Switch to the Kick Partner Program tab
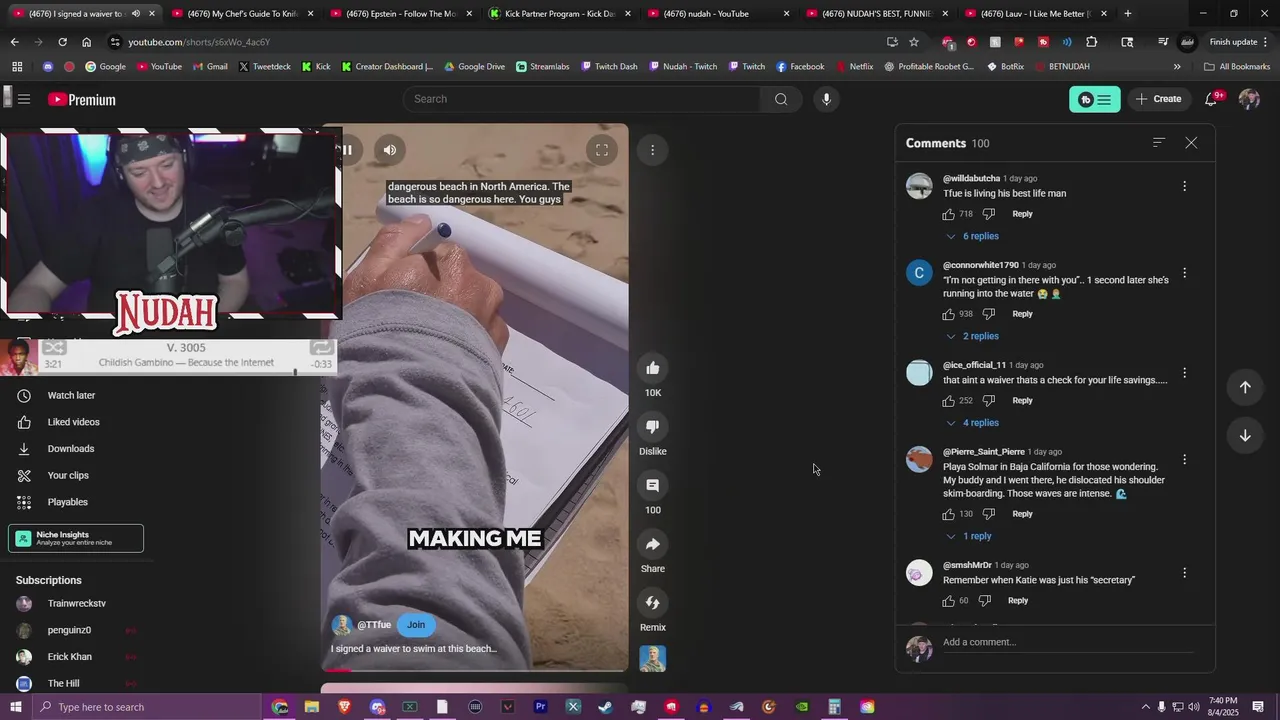The width and height of the screenshot is (1280, 720). 559,14
